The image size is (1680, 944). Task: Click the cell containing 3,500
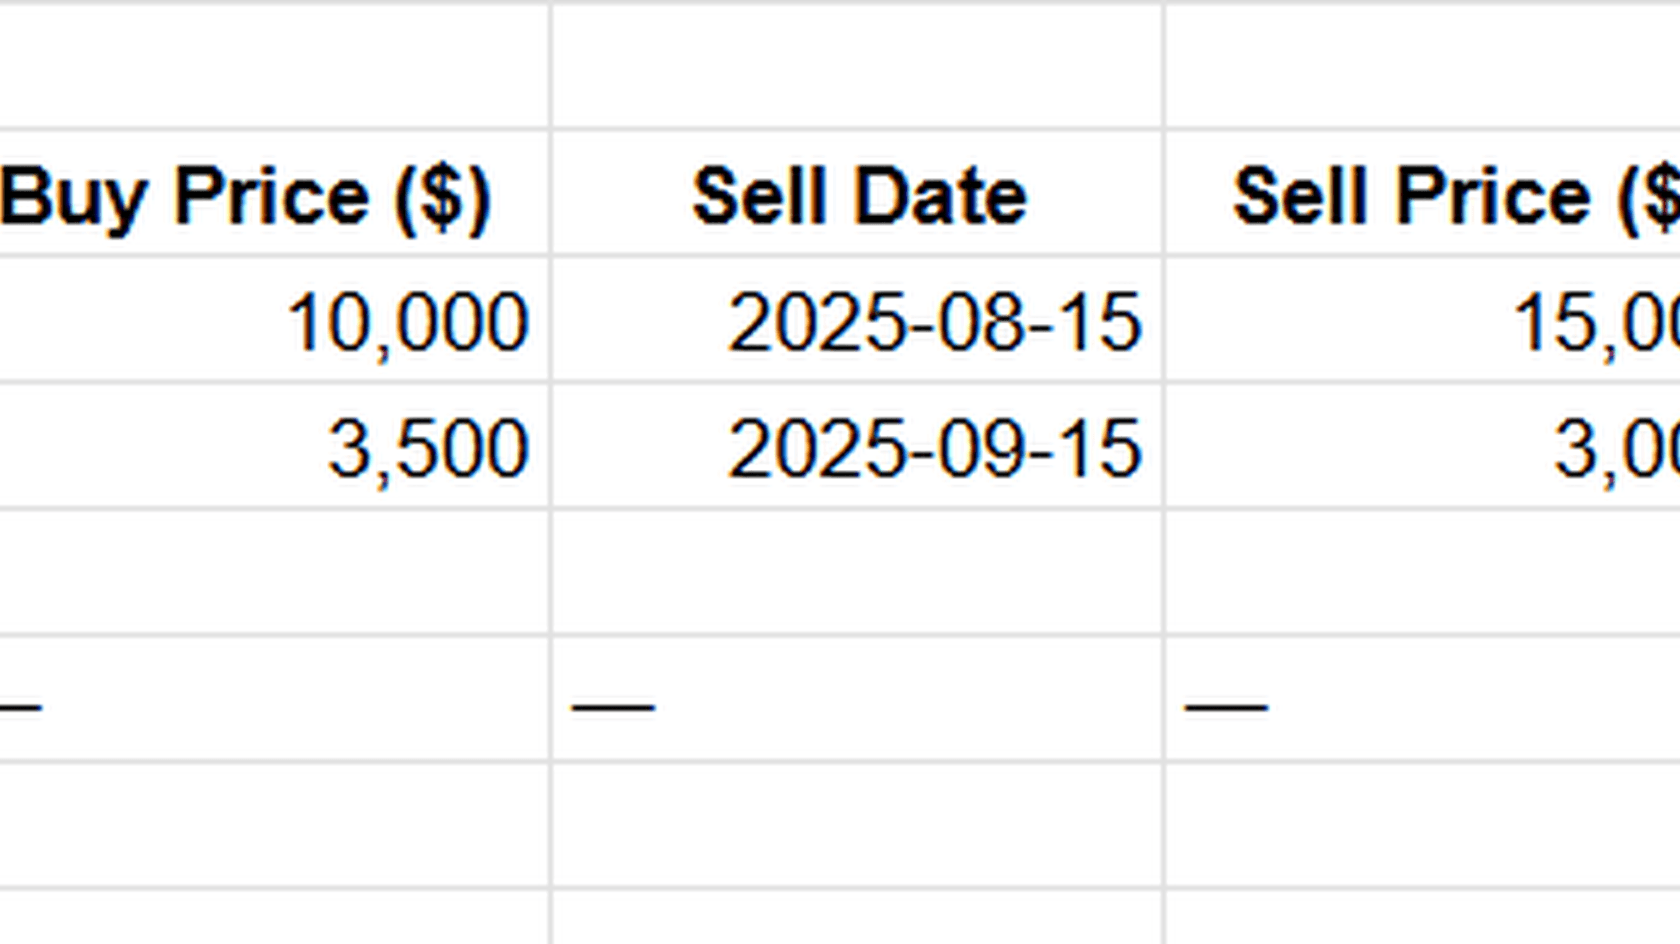(x=274, y=446)
